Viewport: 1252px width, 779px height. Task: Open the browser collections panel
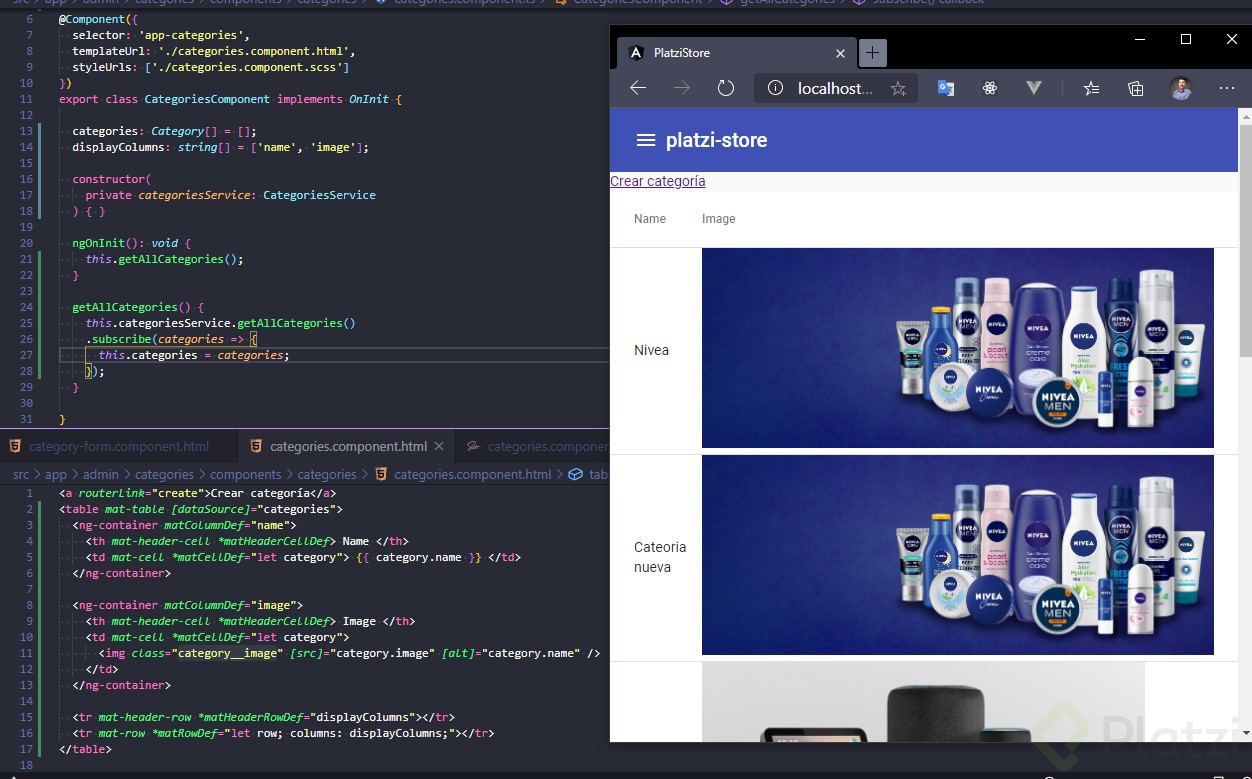coord(1136,88)
